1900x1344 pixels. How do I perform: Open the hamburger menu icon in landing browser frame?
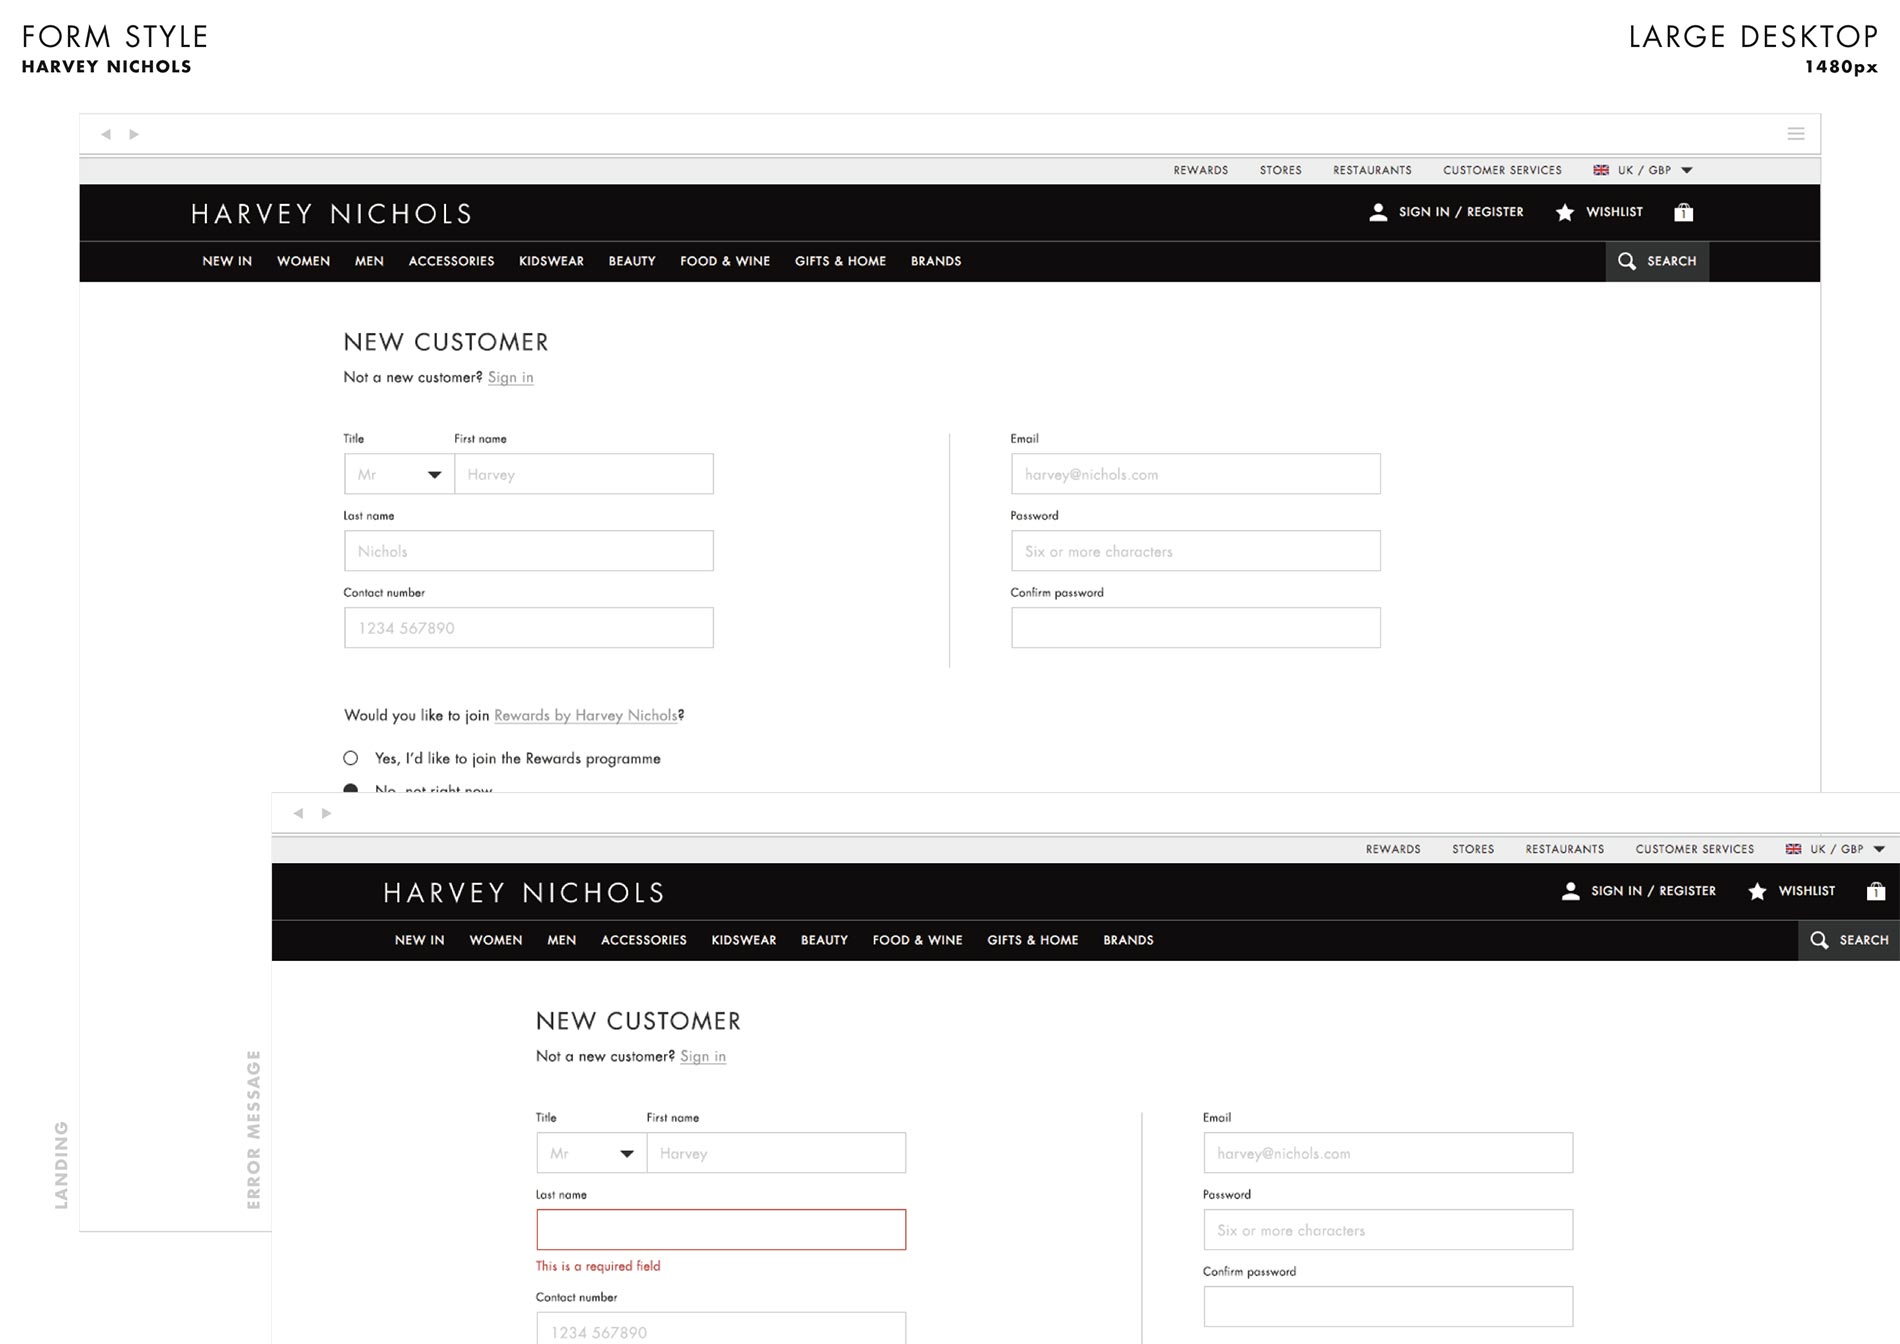point(1796,134)
